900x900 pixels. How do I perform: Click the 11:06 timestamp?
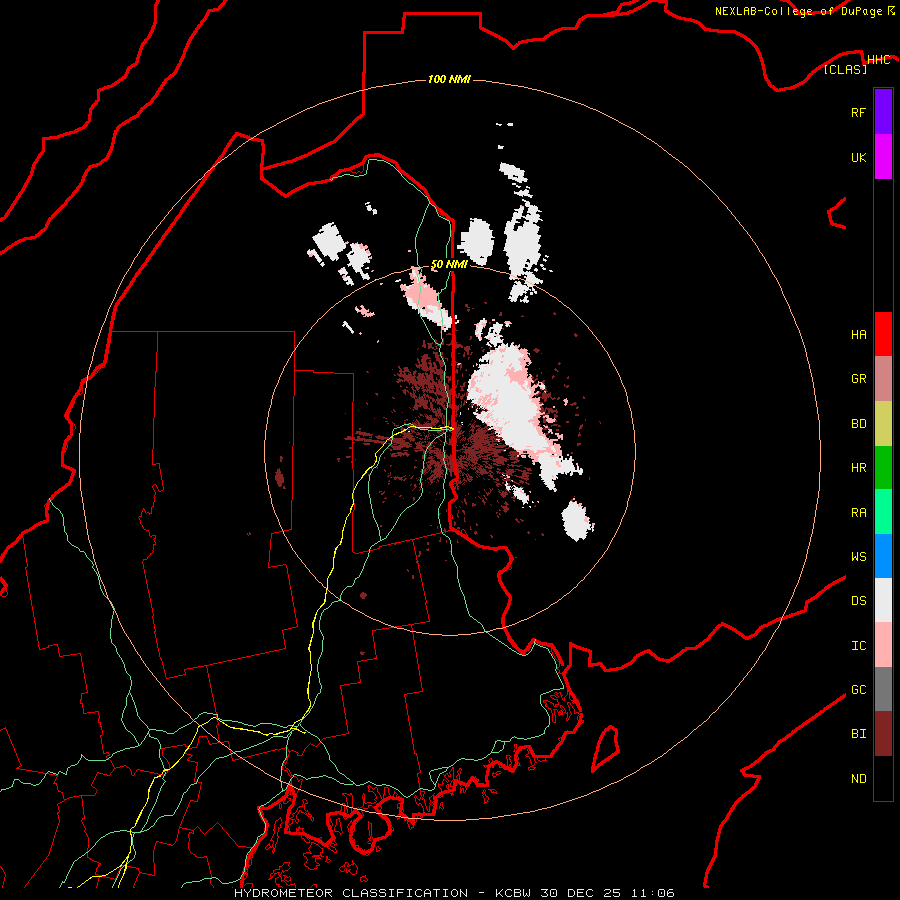pyautogui.click(x=653, y=893)
